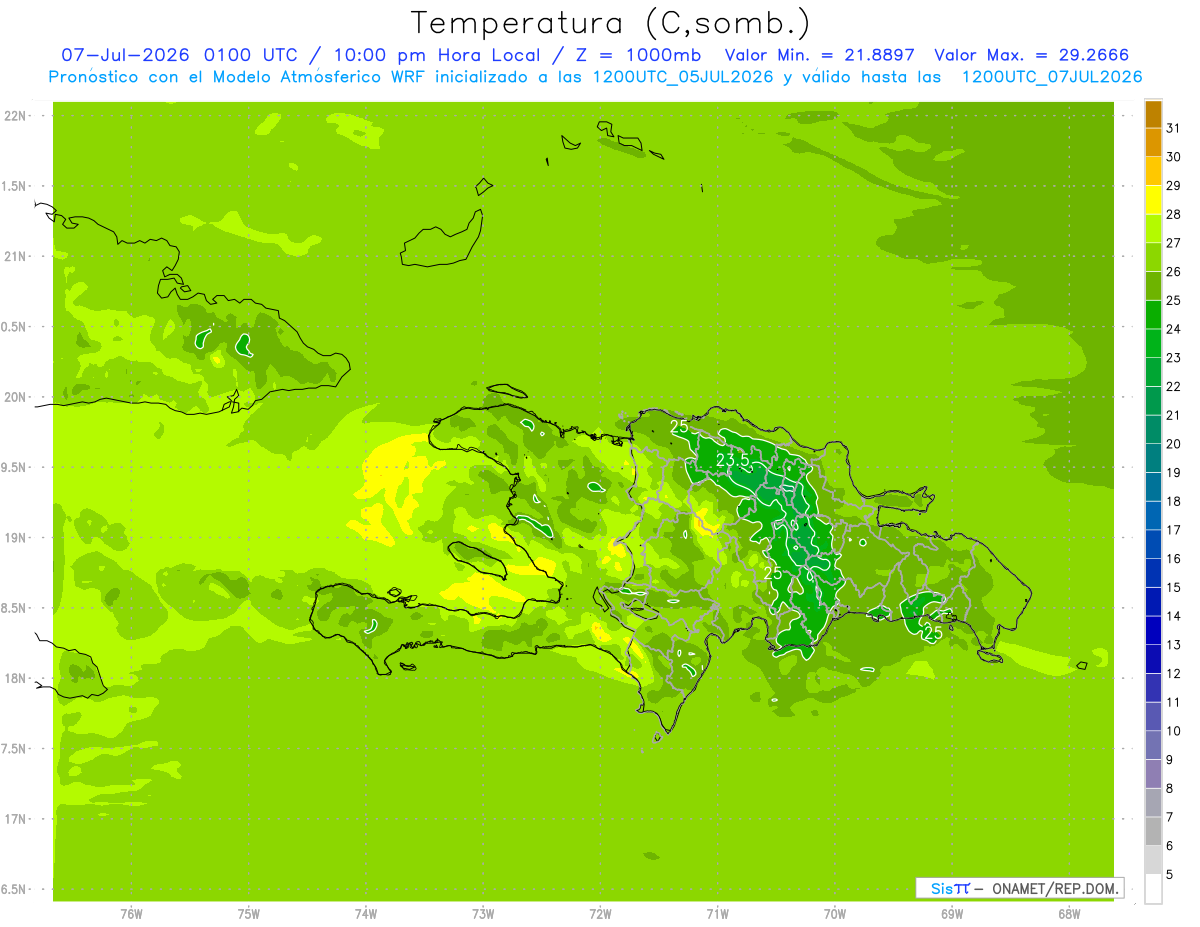
Task: Click the "1200UTC_05JUL2026" initialization time
Action: 683,77
